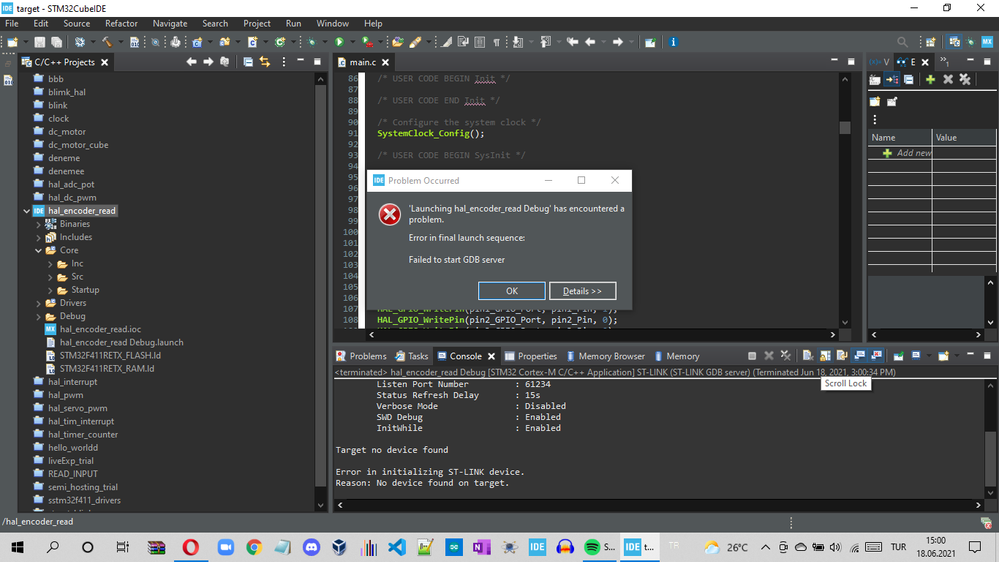
Task: Click the Open Perspective icon
Action: click(x=931, y=42)
